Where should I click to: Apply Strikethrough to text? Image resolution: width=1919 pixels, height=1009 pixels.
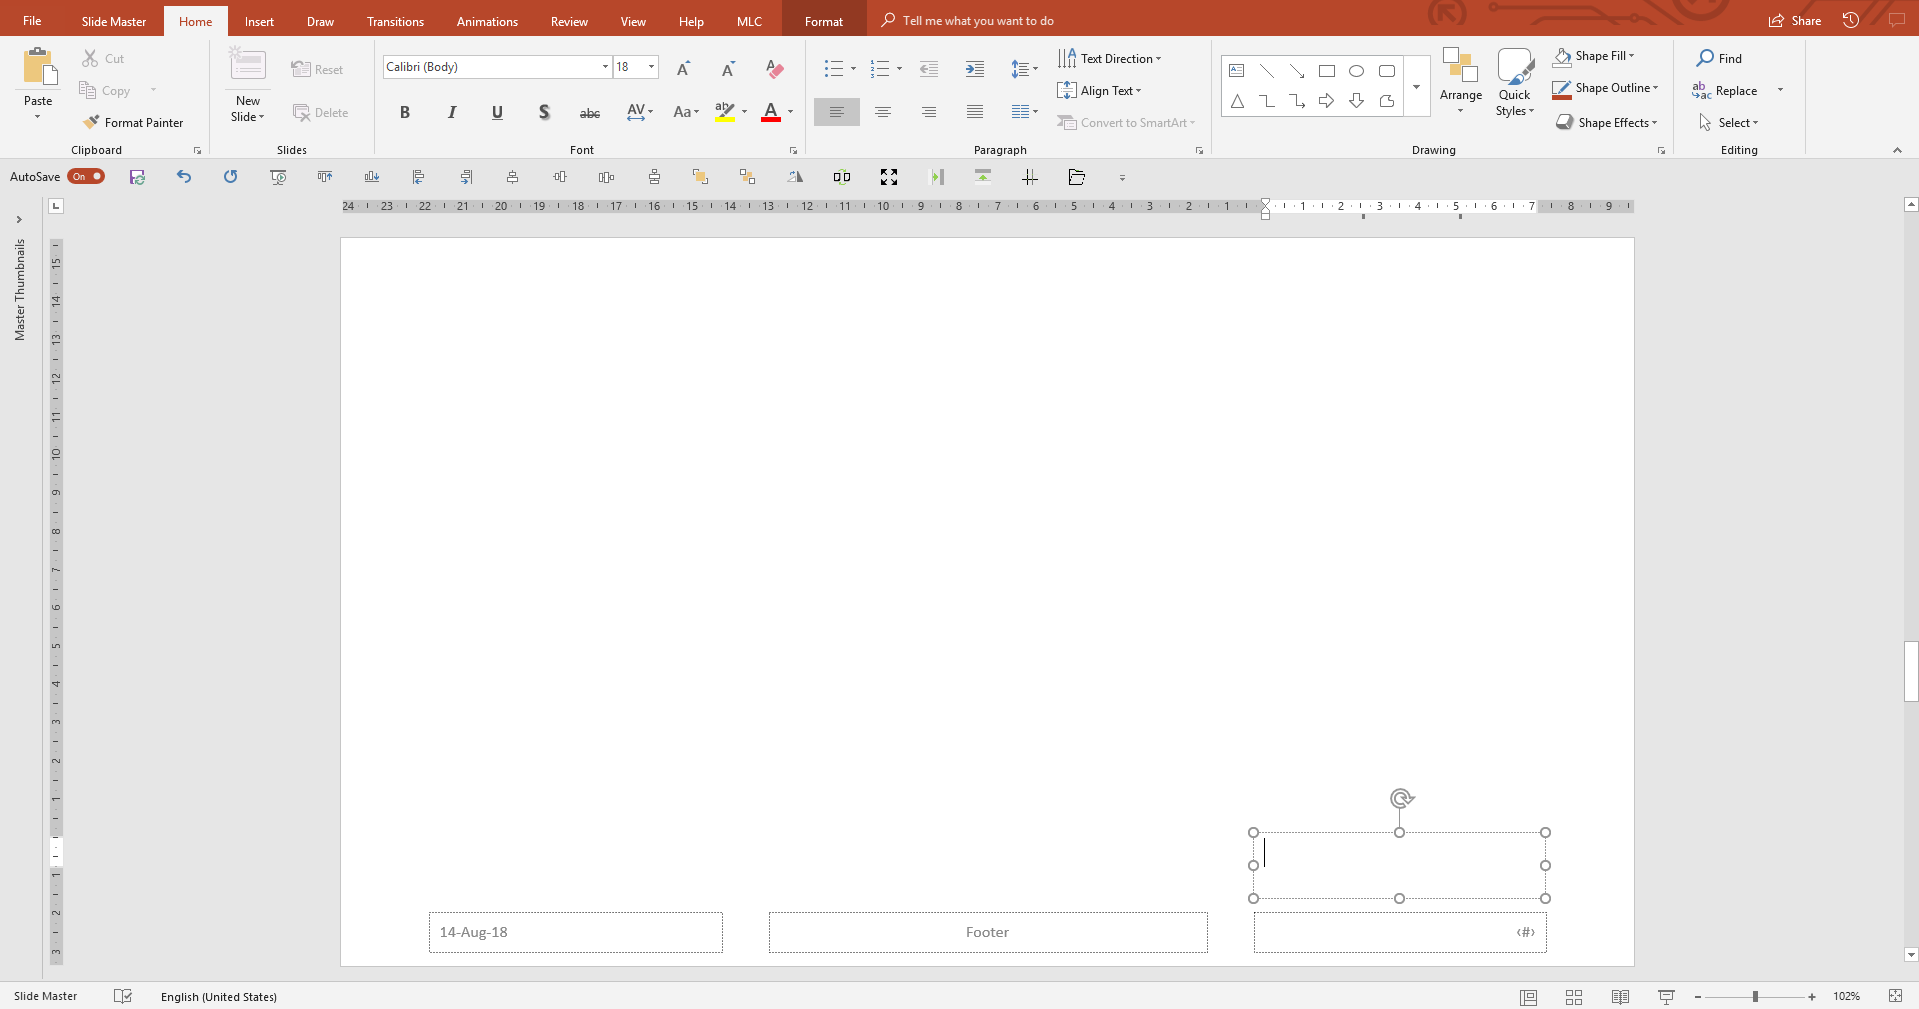point(590,112)
